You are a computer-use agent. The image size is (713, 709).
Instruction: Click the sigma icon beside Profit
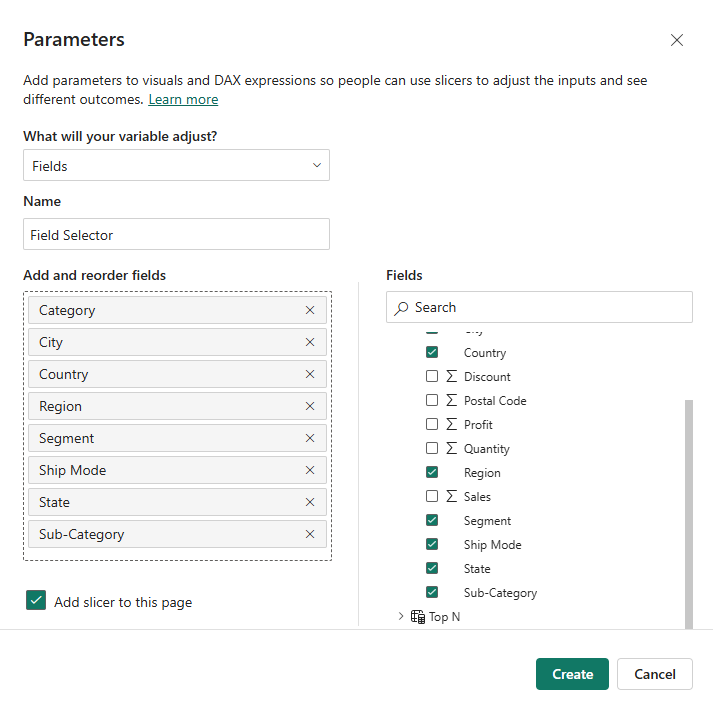(451, 424)
